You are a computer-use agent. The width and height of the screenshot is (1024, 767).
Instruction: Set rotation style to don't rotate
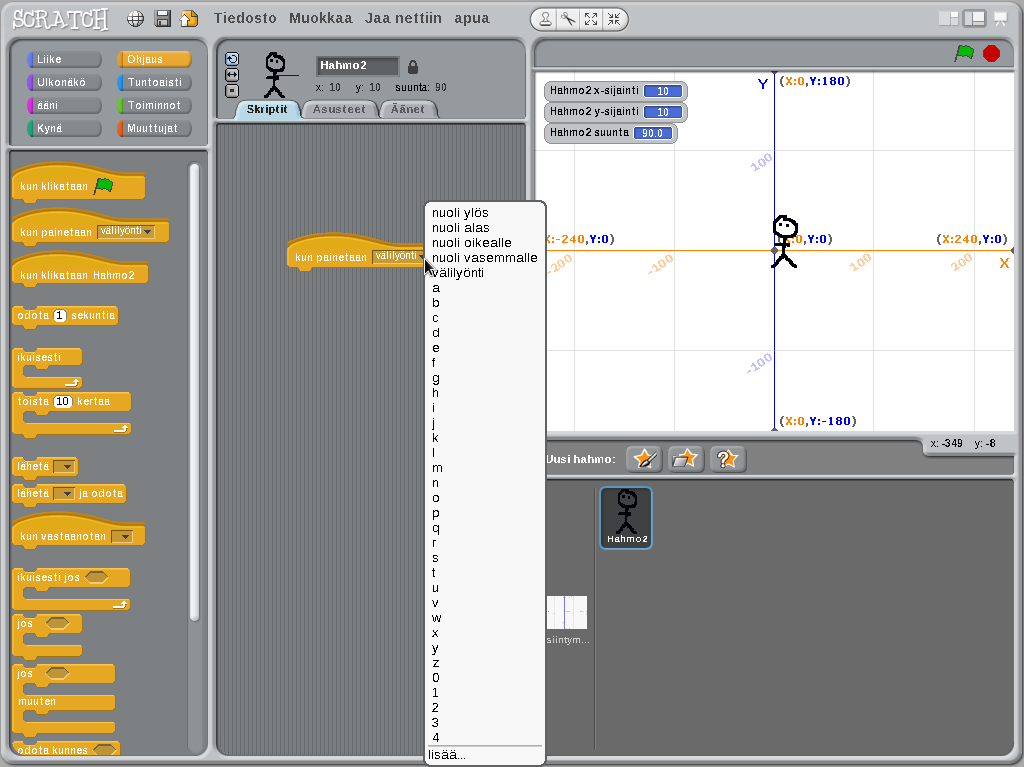click(x=232, y=91)
